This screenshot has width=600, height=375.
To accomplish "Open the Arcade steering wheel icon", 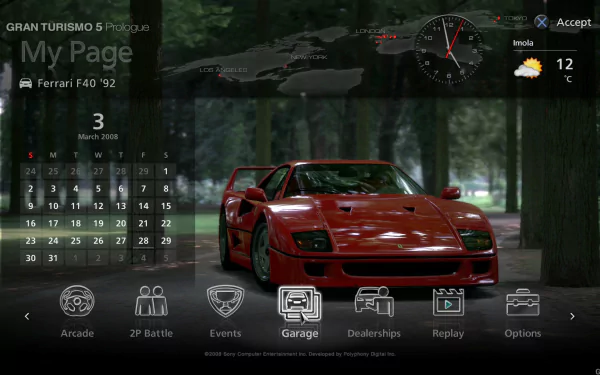I will tap(77, 301).
